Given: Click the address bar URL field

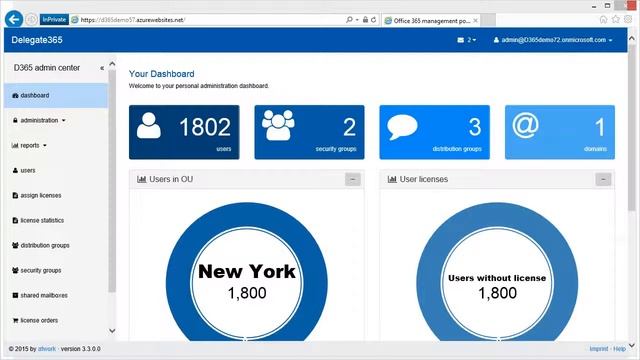Looking at the screenshot, I should pos(208,20).
